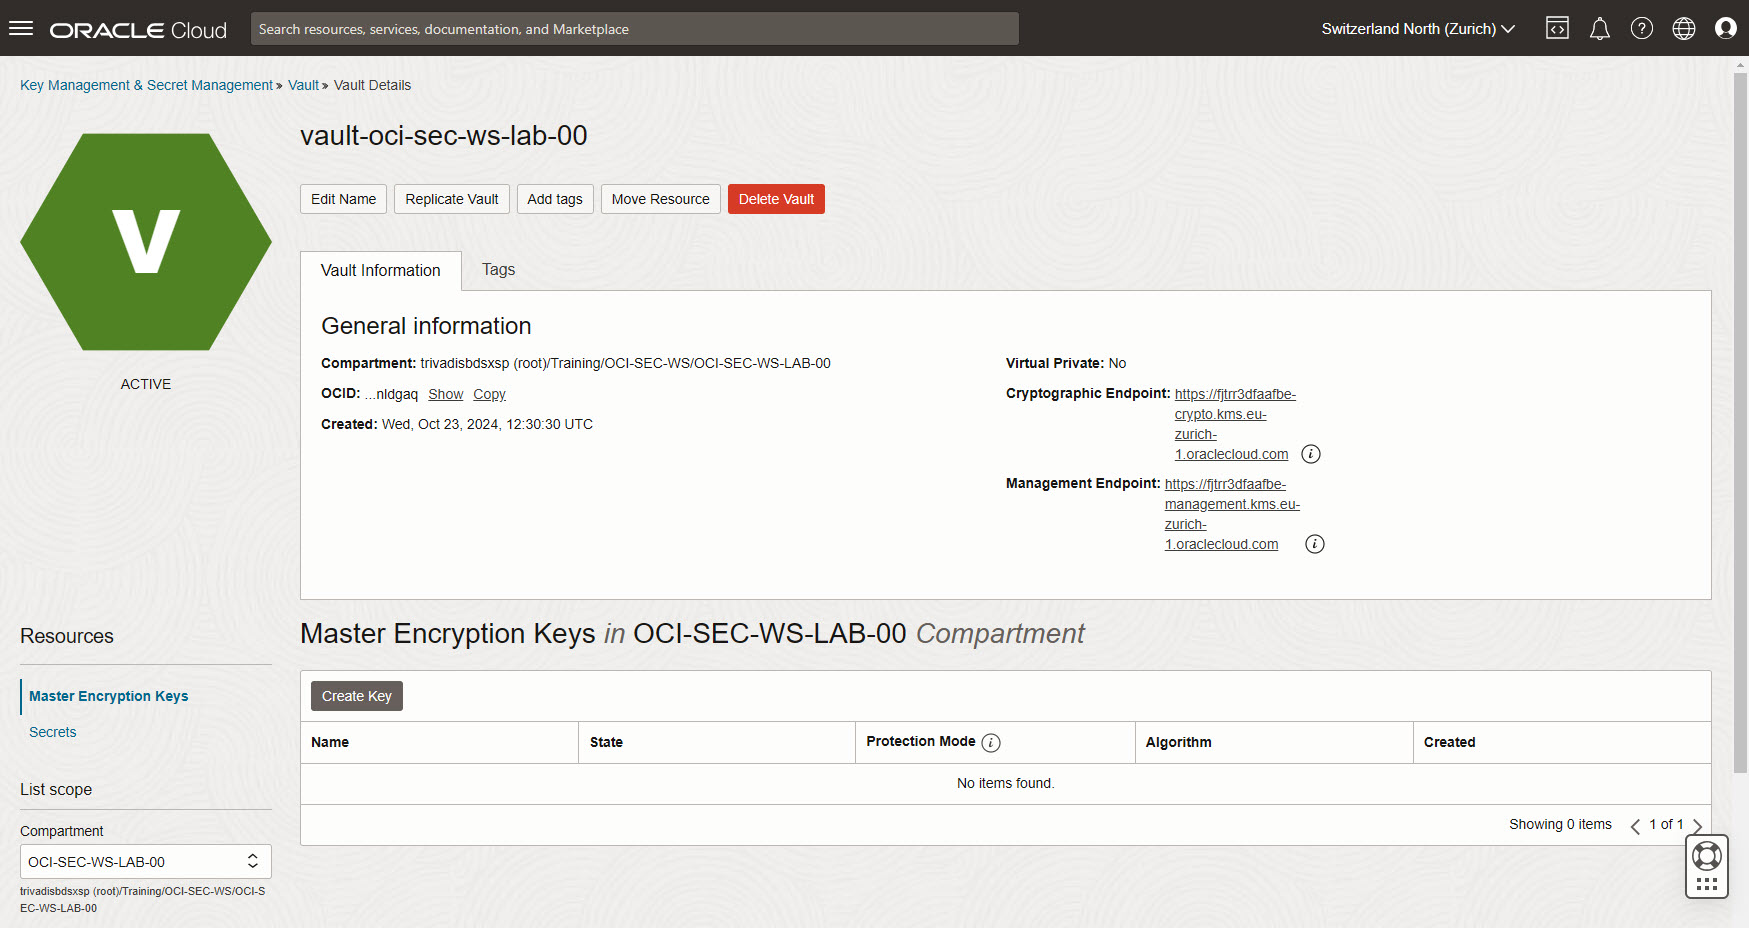The width and height of the screenshot is (1749, 928).
Task: Click the Oracle Cloud logo
Action: [x=138, y=30]
